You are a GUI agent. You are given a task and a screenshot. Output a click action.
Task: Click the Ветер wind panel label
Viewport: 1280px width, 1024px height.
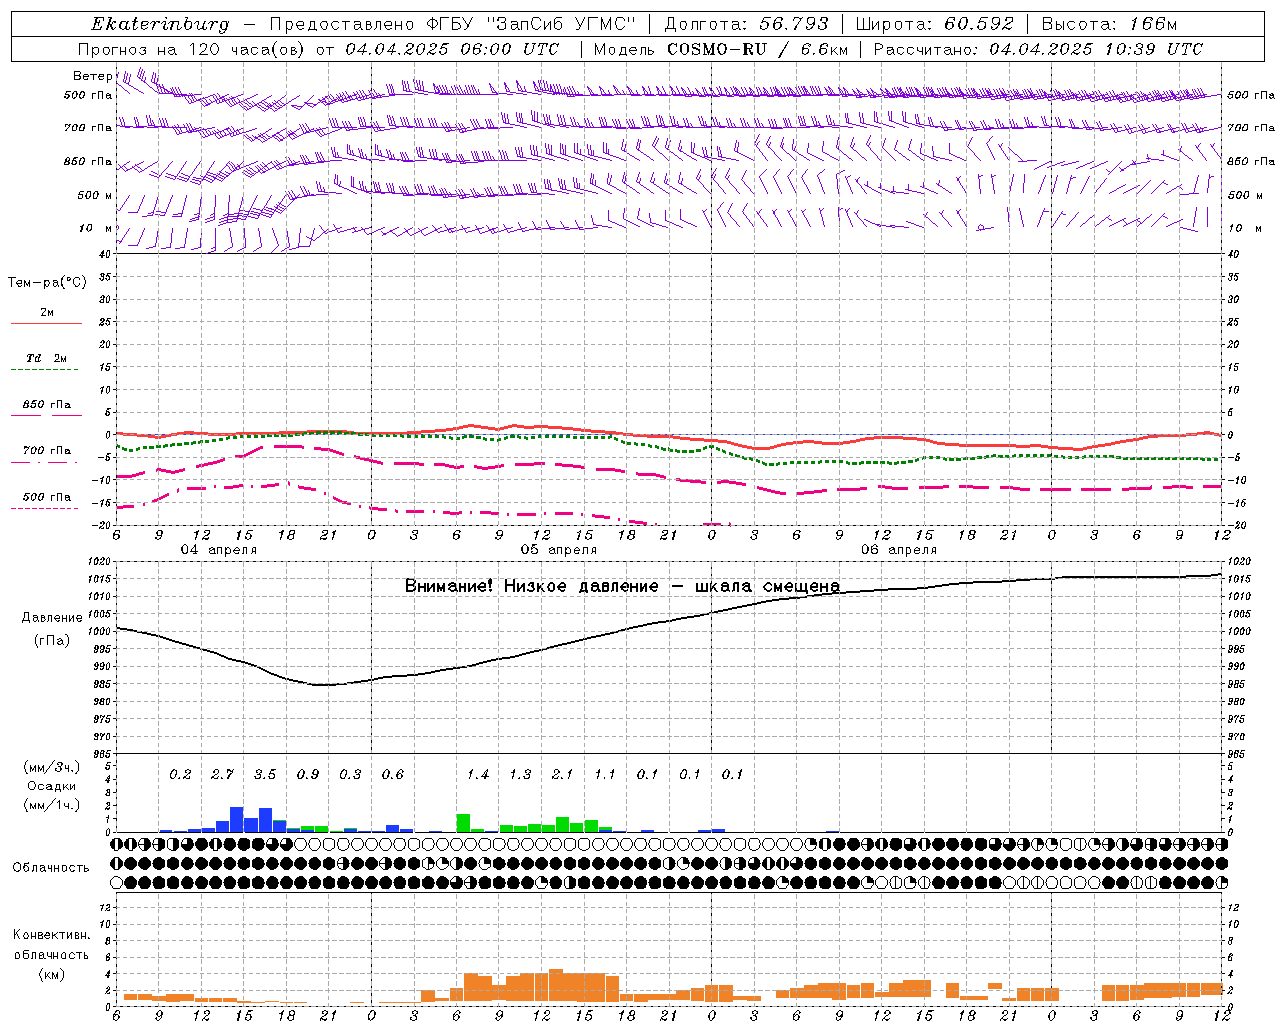point(92,76)
